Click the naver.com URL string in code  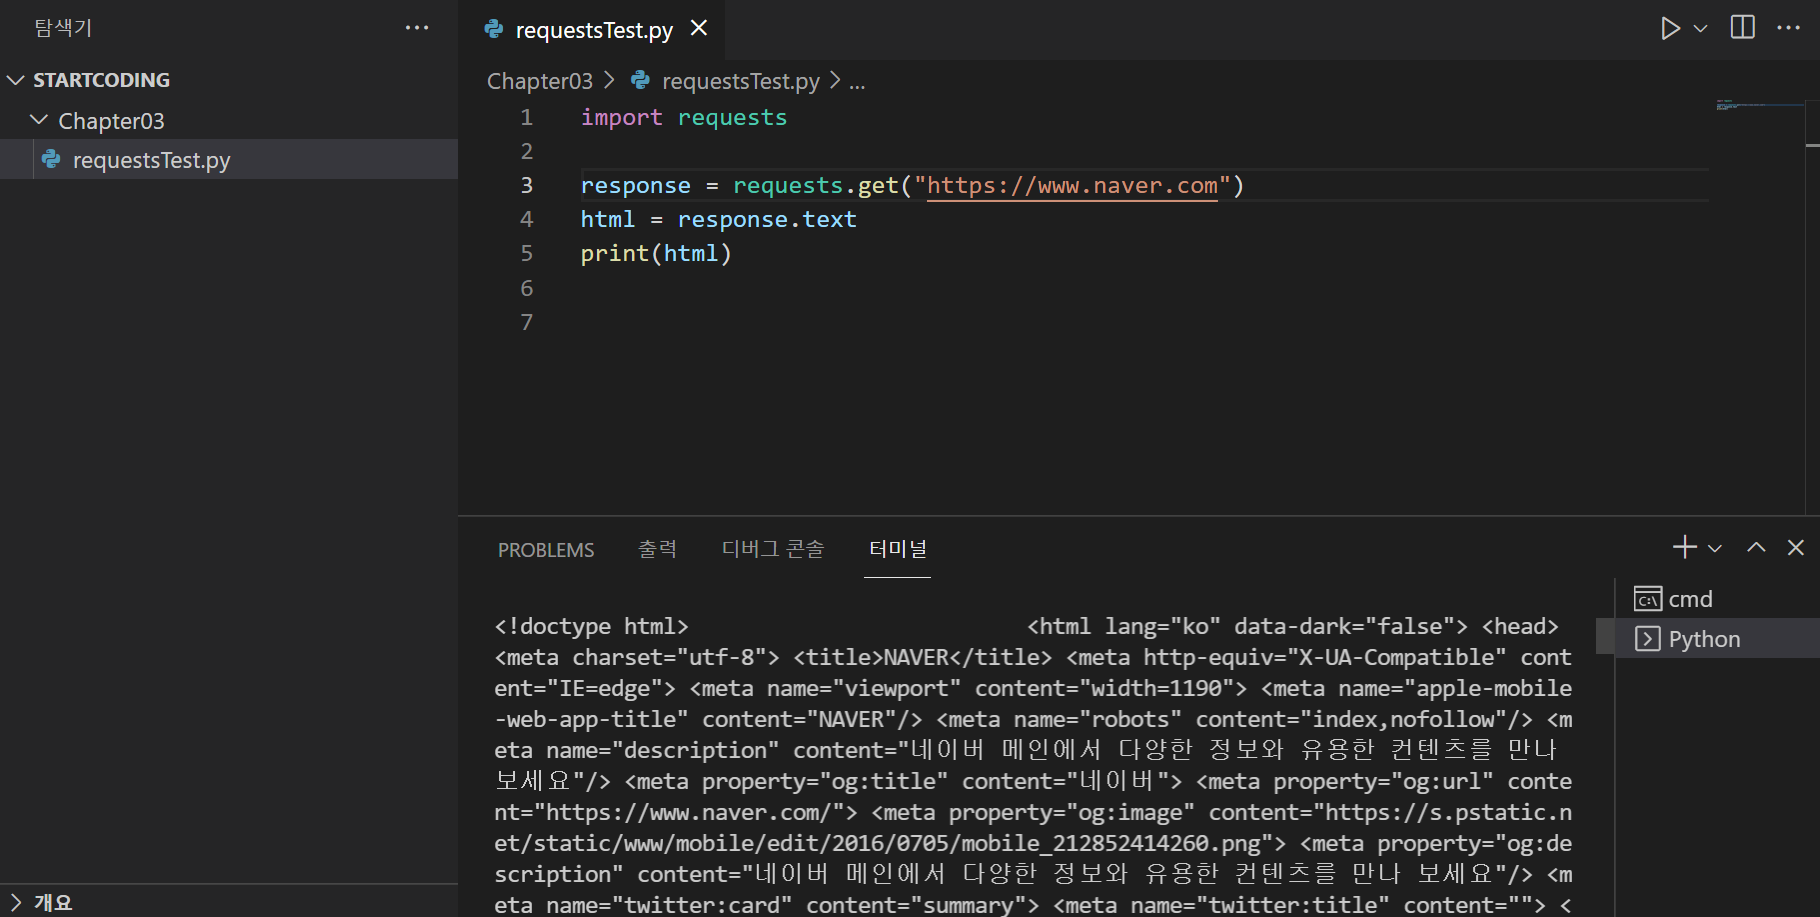pyautogui.click(x=1072, y=186)
